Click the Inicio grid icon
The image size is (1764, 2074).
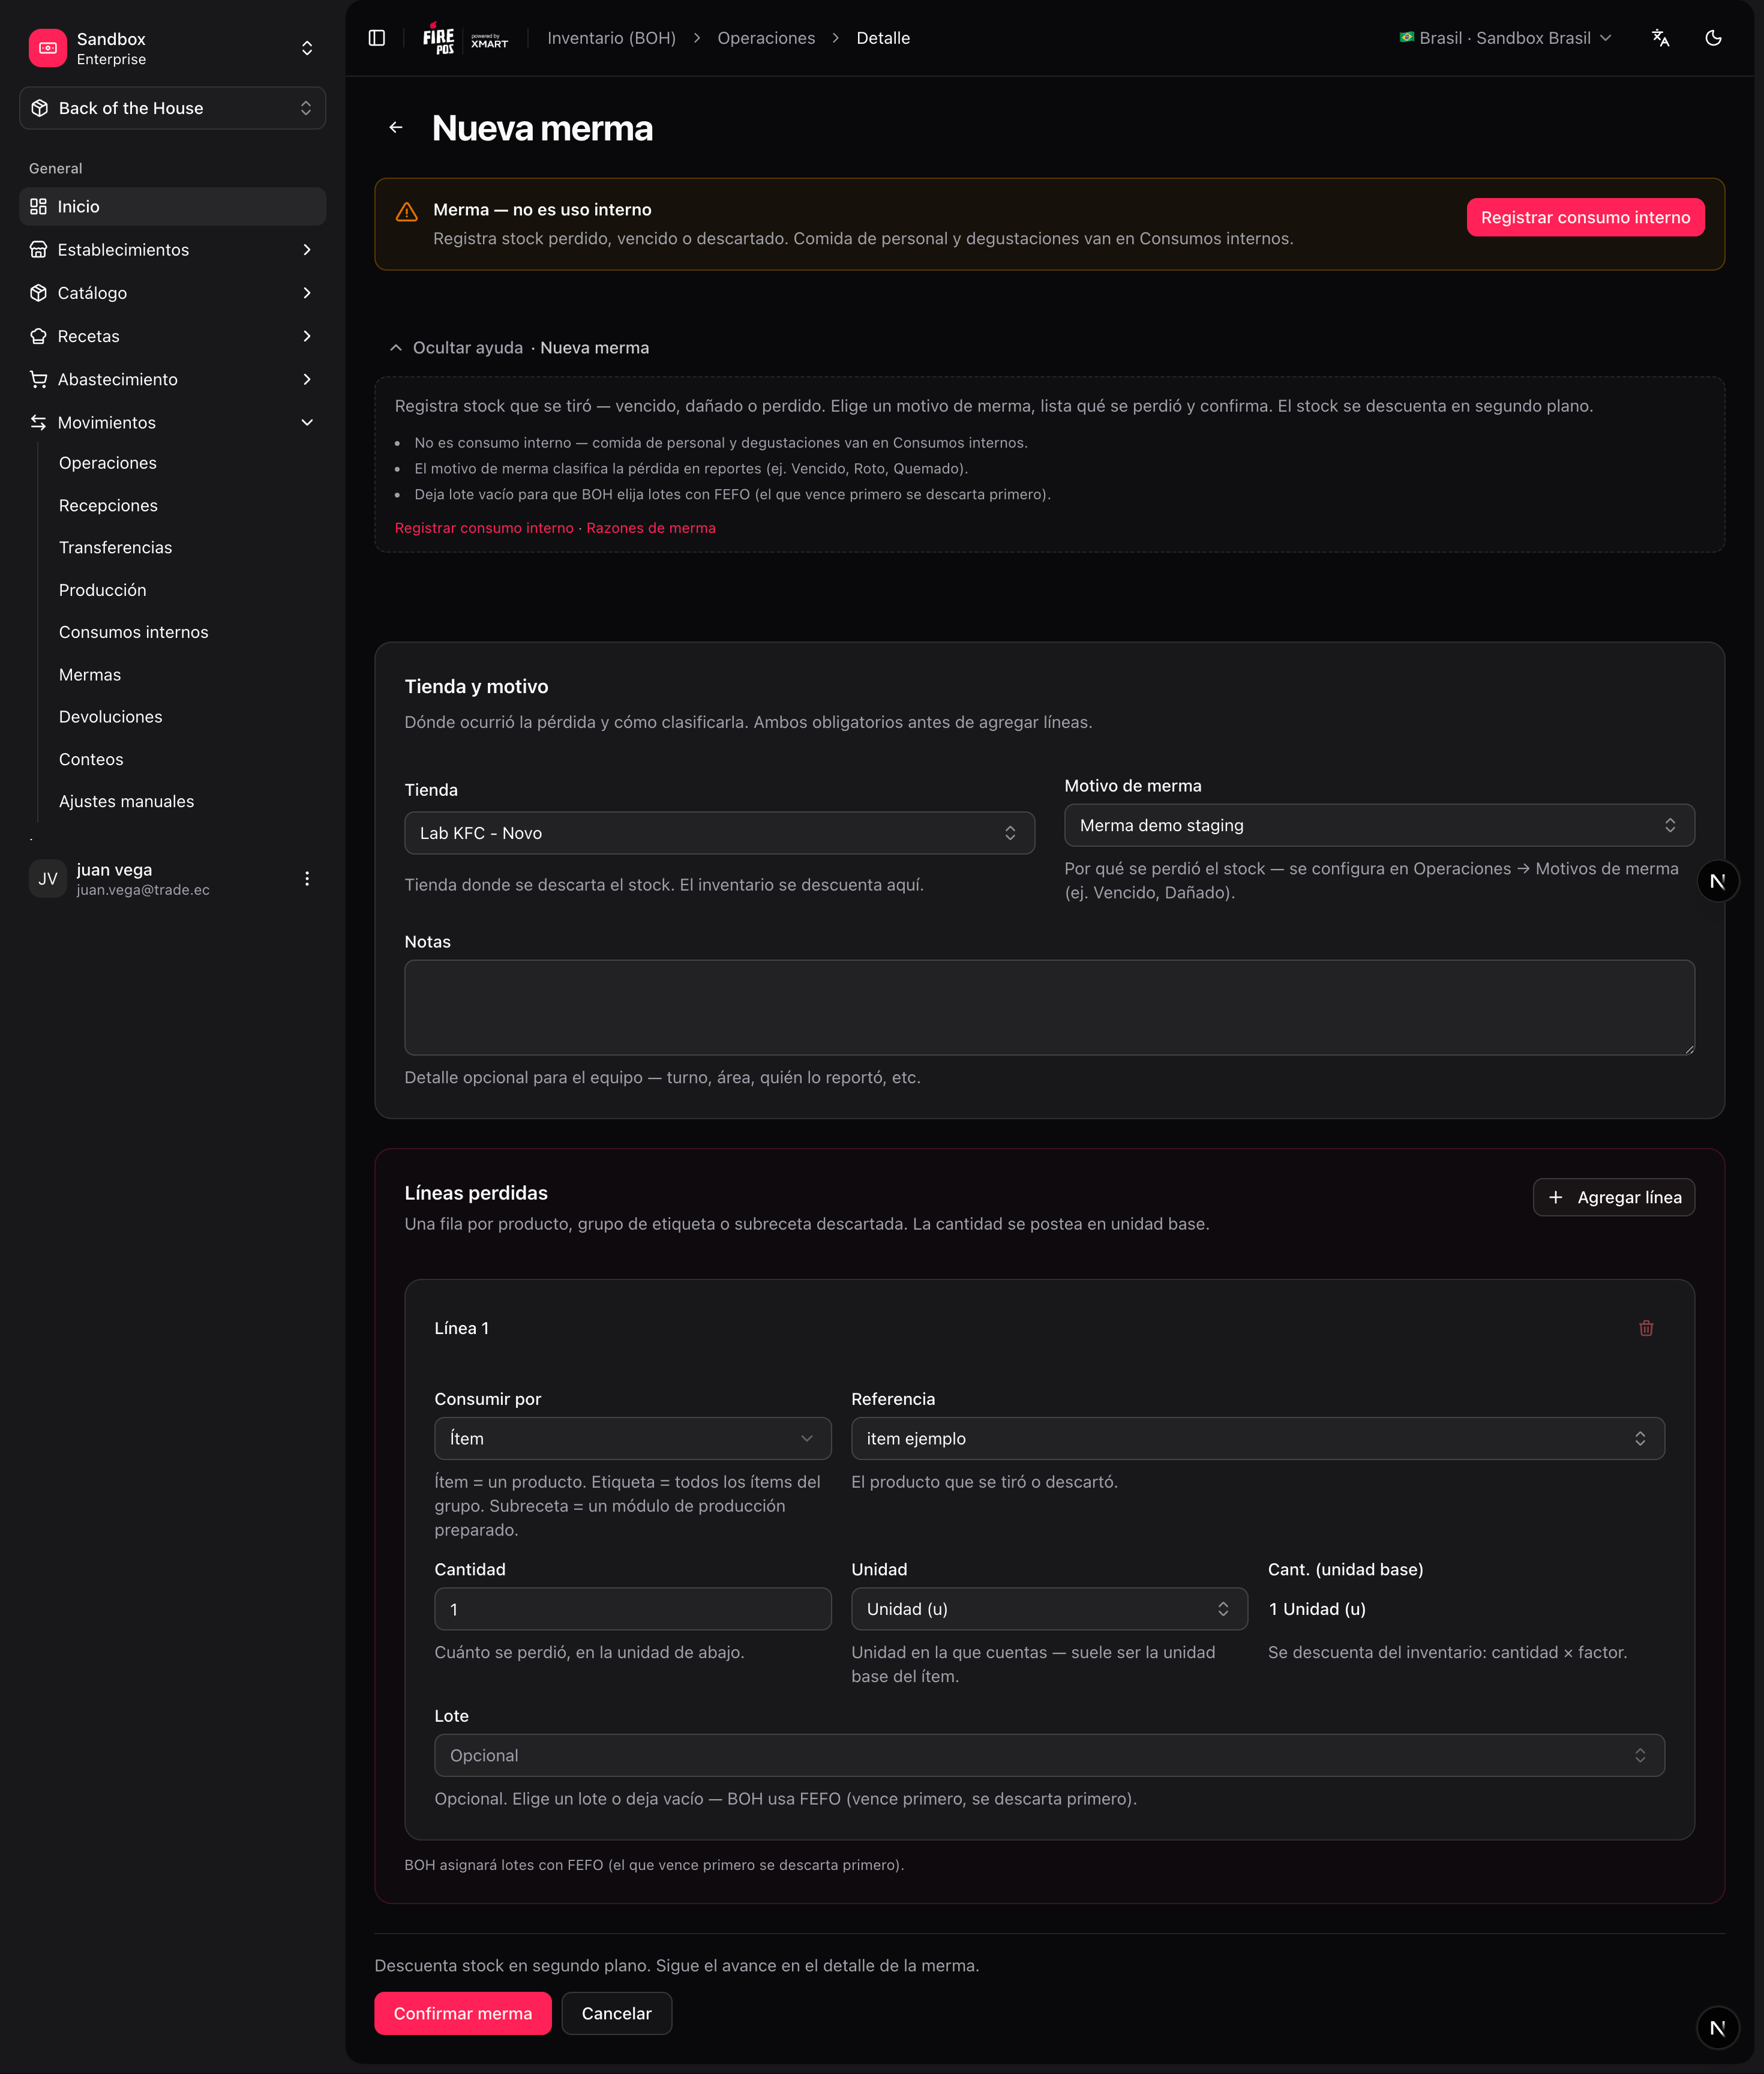click(38, 207)
